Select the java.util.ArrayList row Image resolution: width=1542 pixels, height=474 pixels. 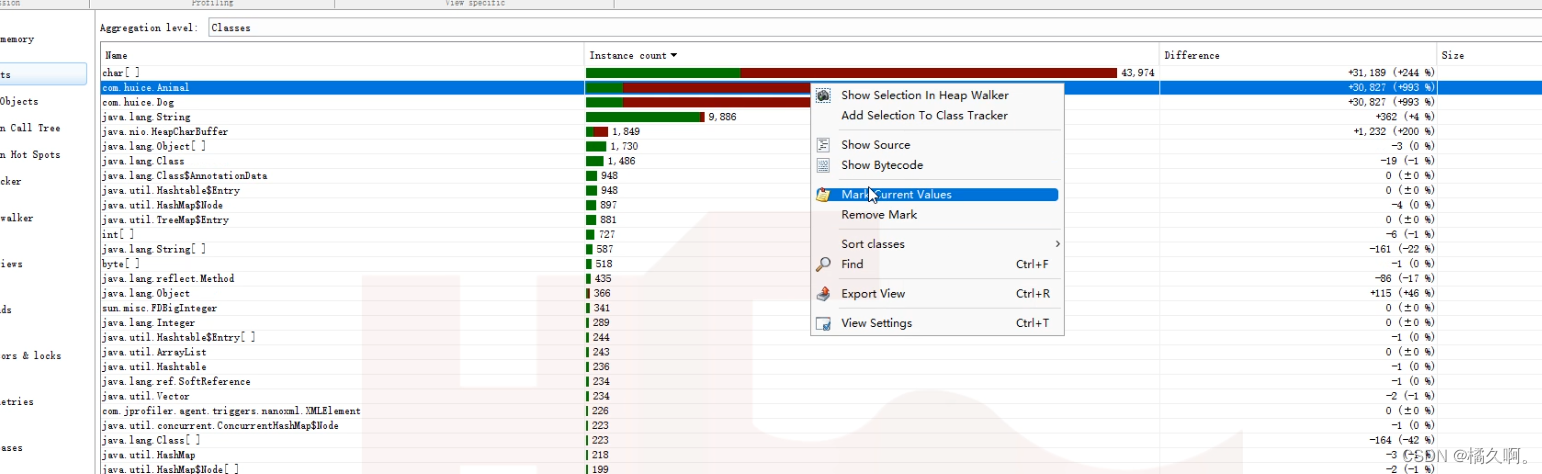pos(821,352)
